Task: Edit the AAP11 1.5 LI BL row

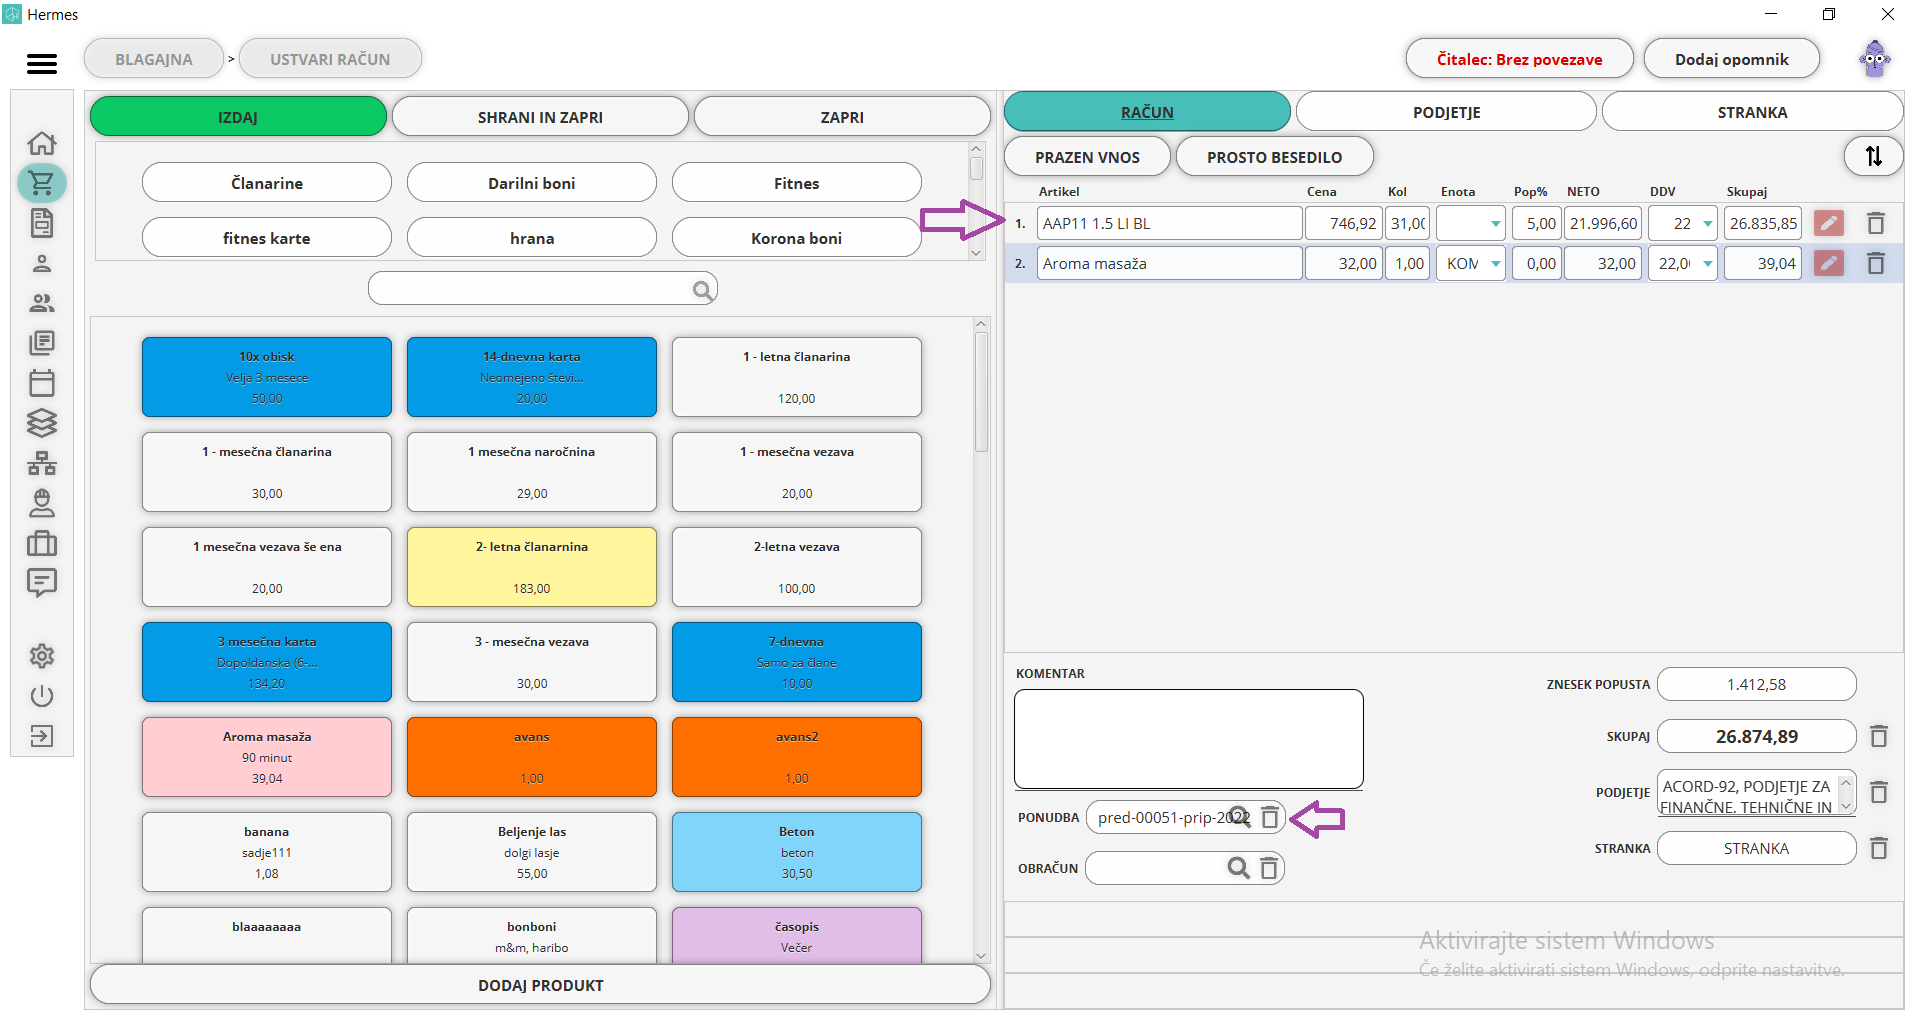Action: [x=1829, y=224]
